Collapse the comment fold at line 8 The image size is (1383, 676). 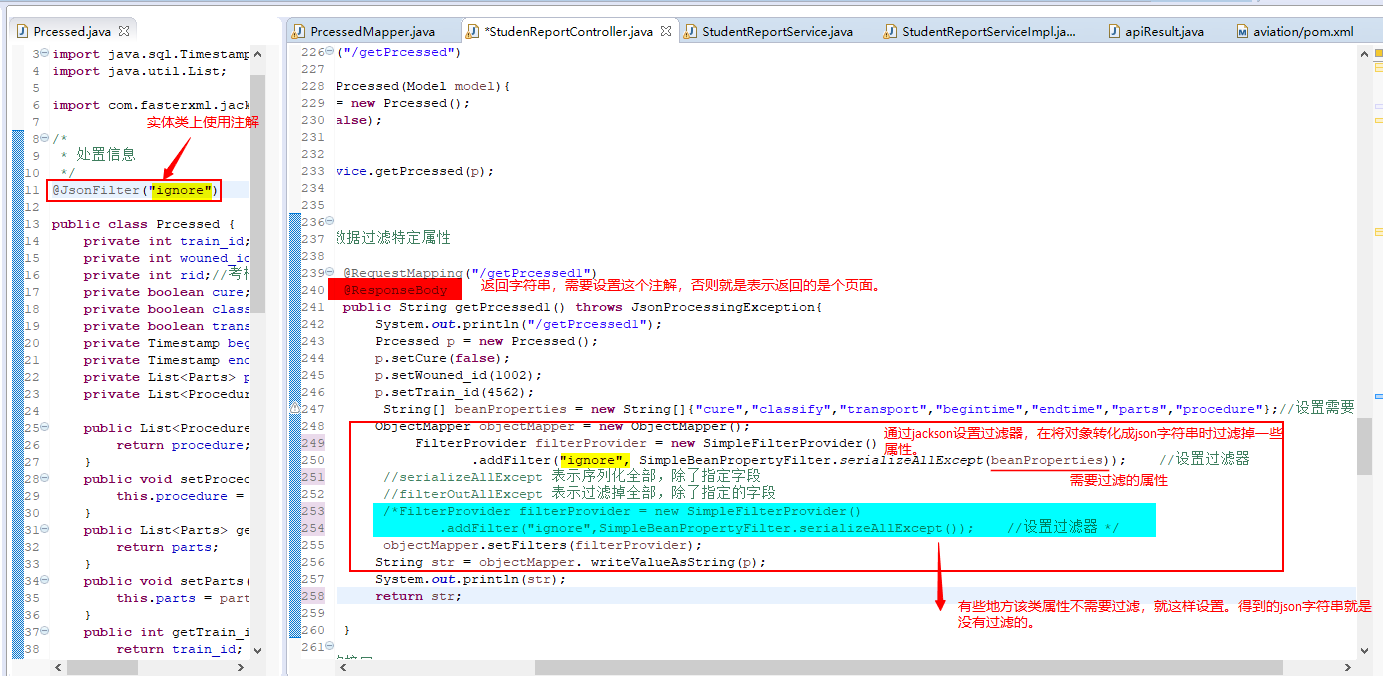[x=44, y=139]
